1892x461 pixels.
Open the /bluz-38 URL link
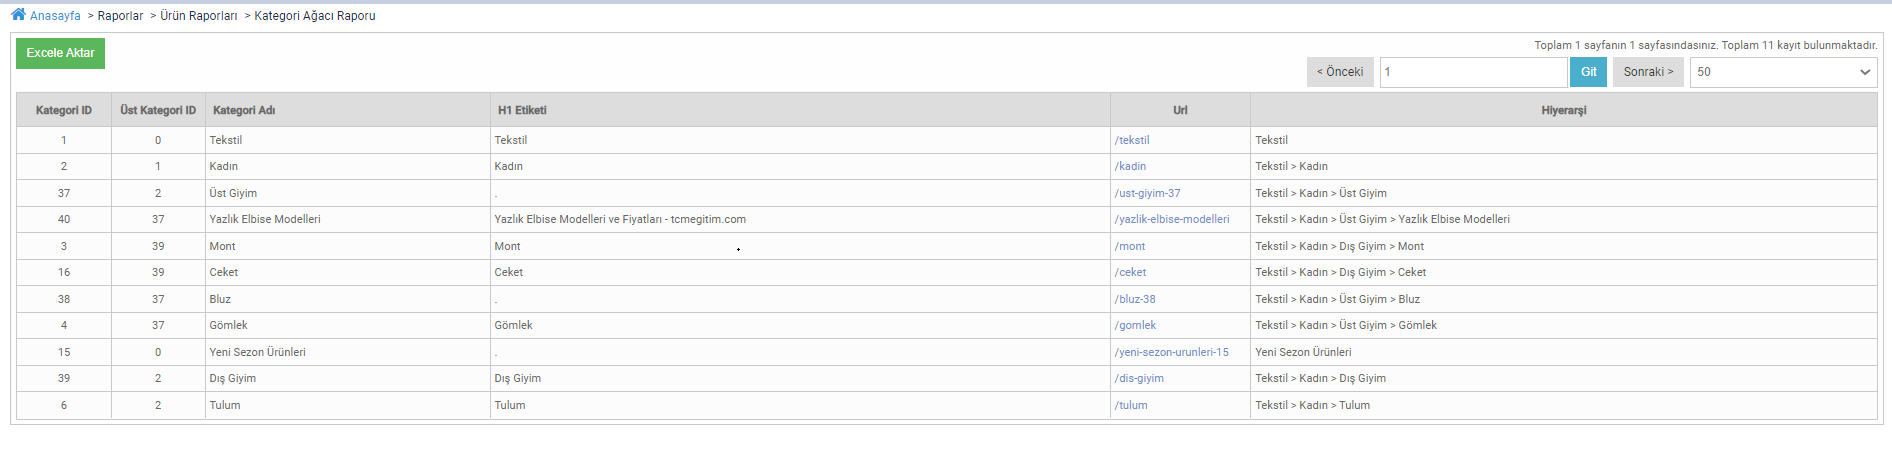click(x=1135, y=299)
